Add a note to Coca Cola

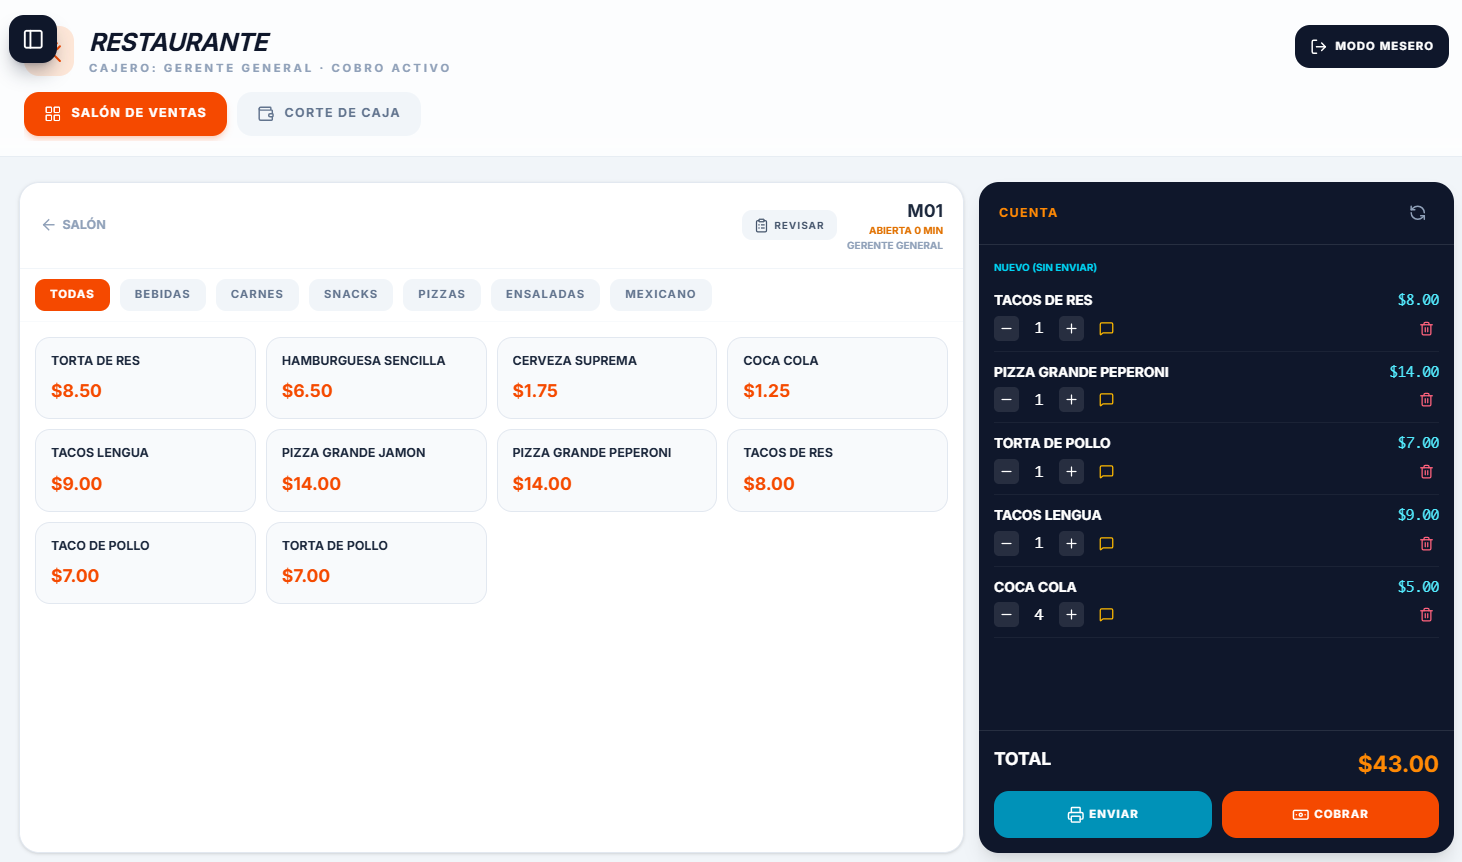(x=1106, y=615)
